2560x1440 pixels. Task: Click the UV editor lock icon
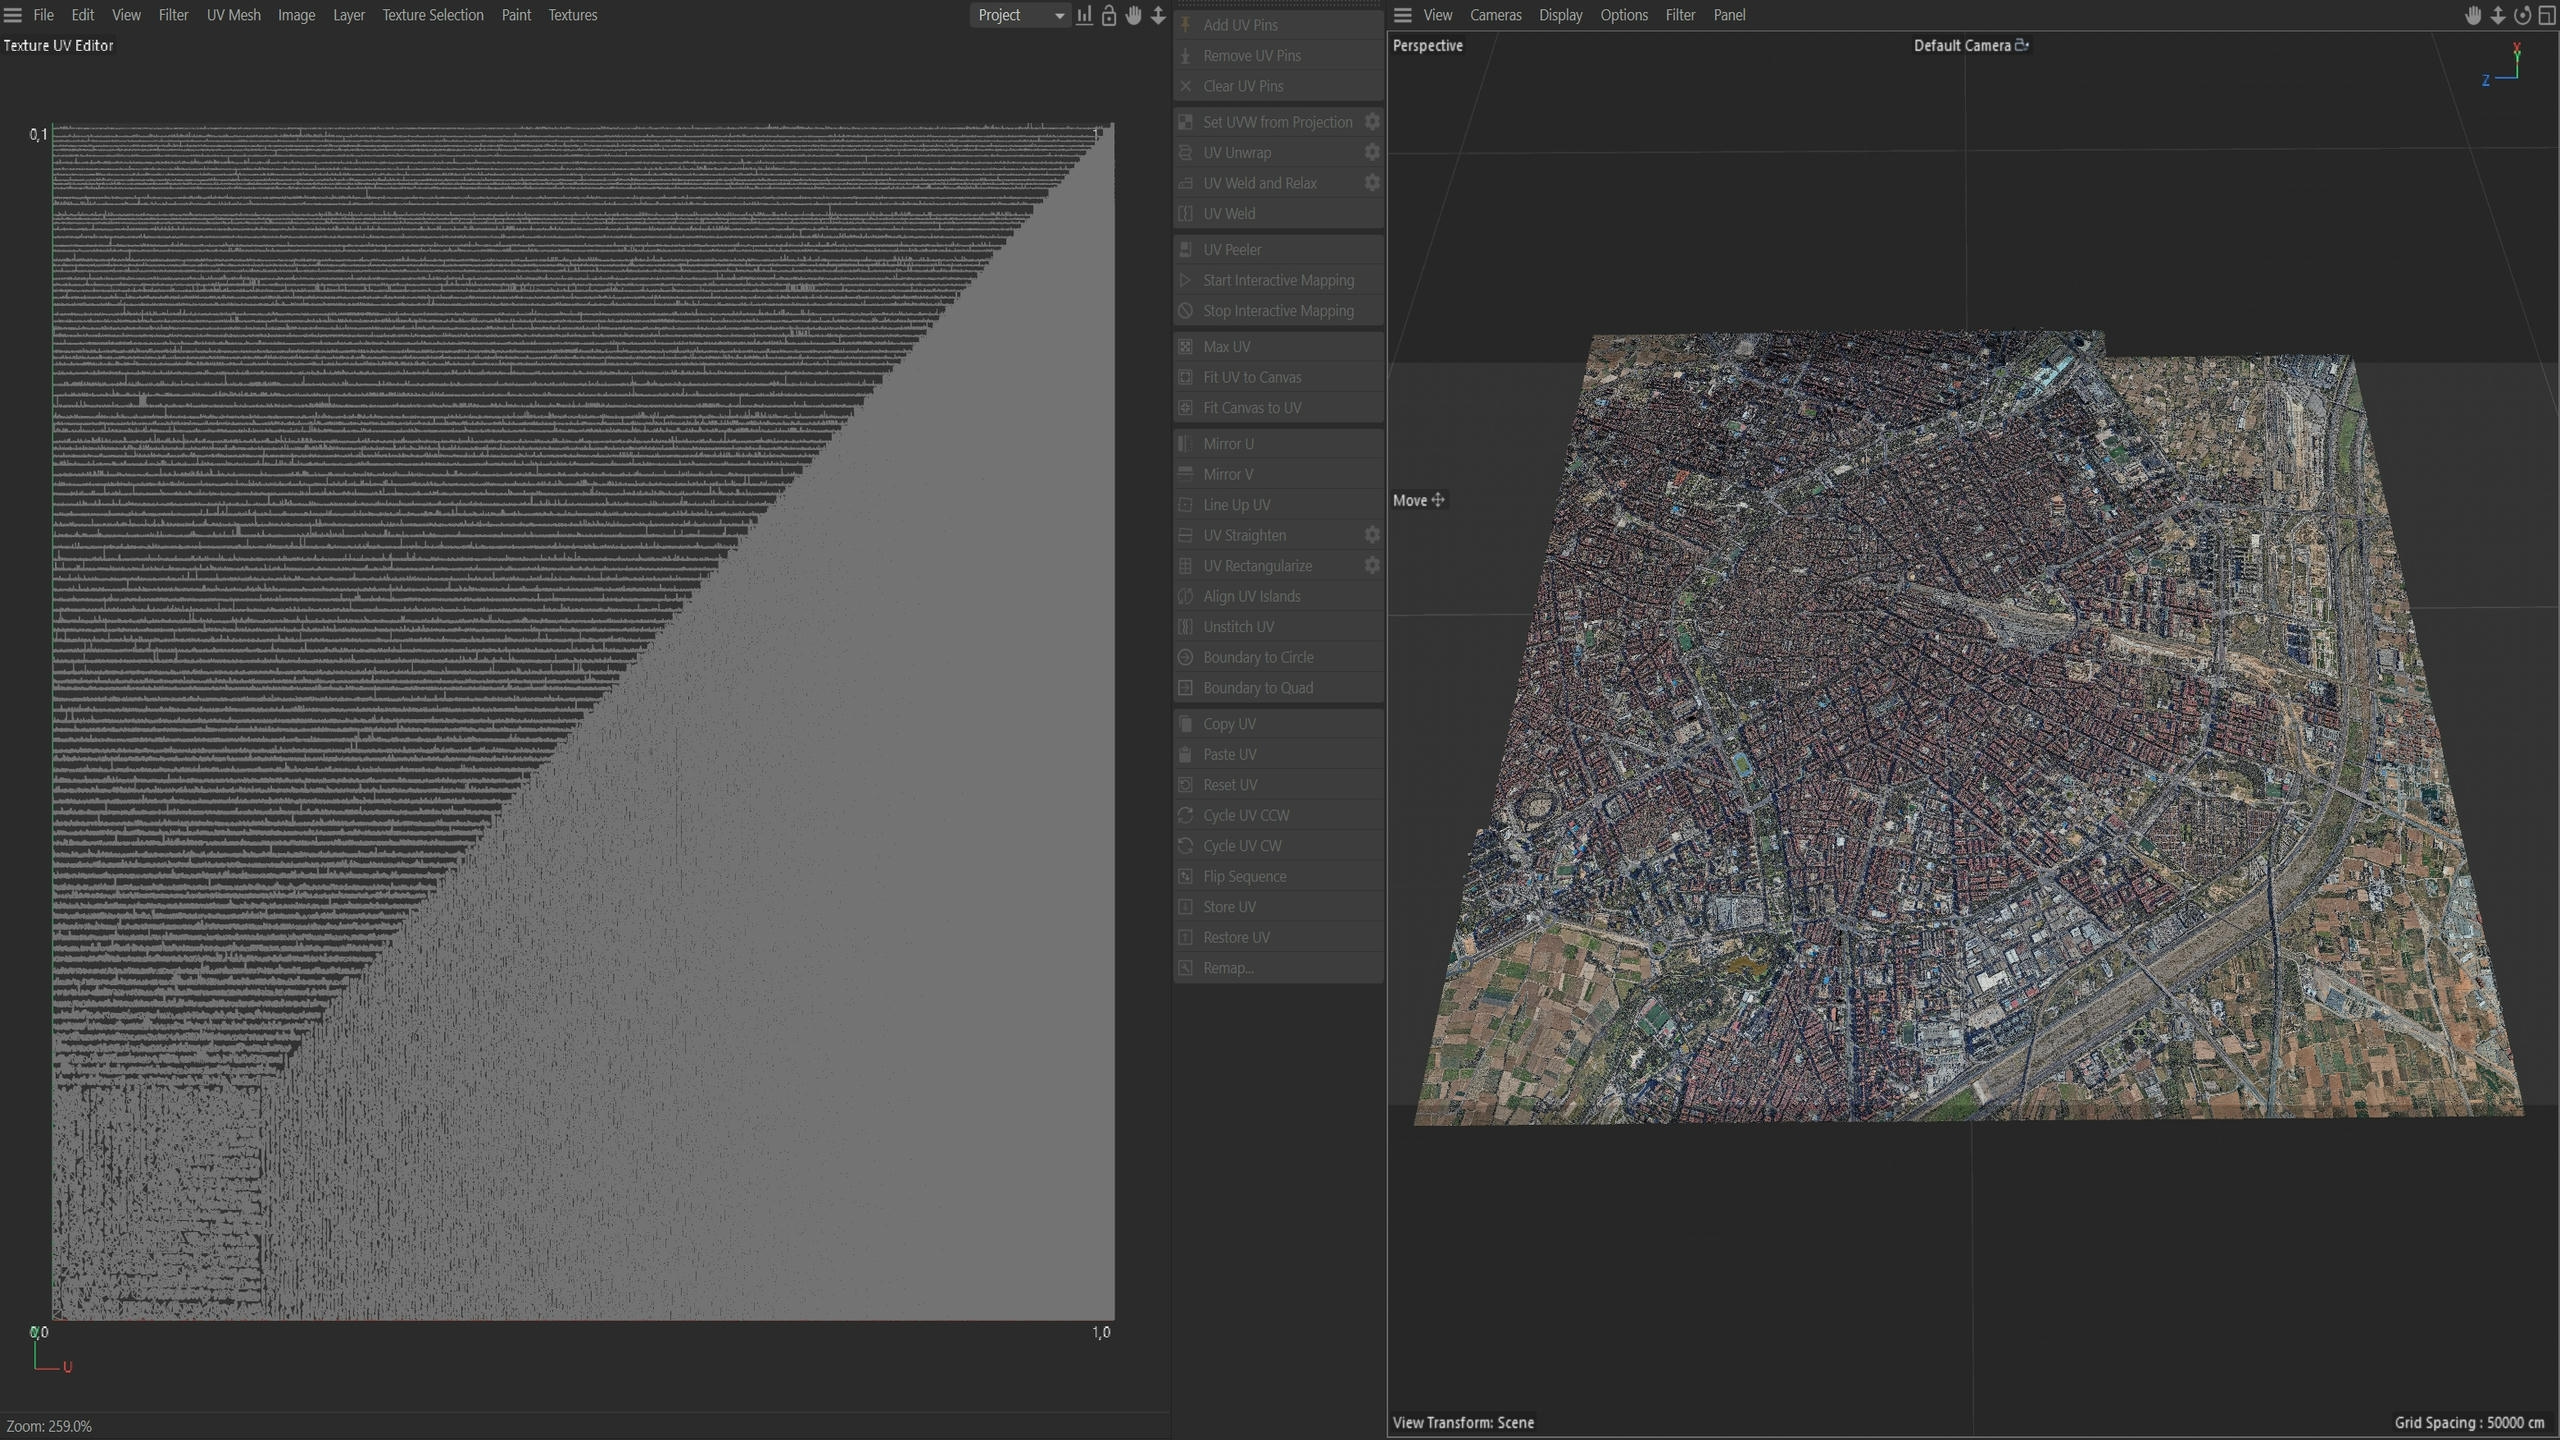(1109, 15)
